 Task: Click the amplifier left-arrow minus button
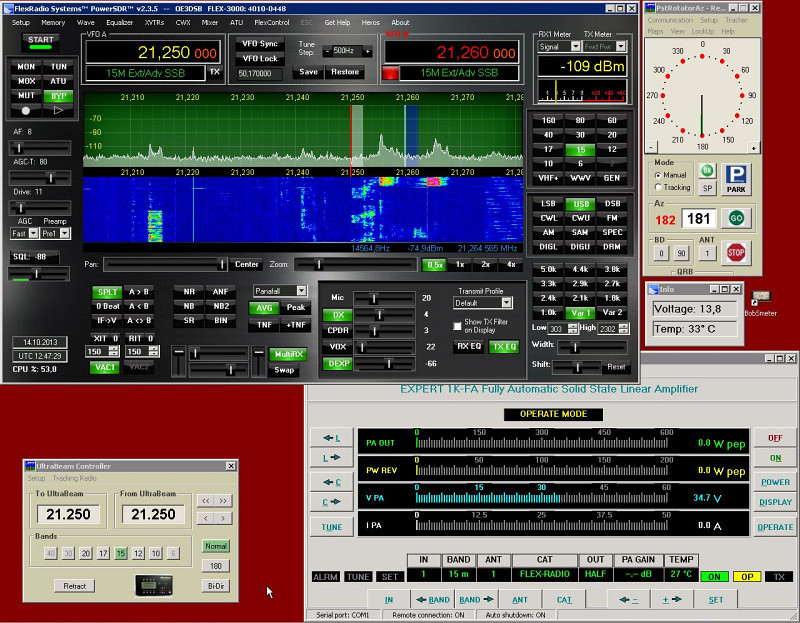coord(628,600)
